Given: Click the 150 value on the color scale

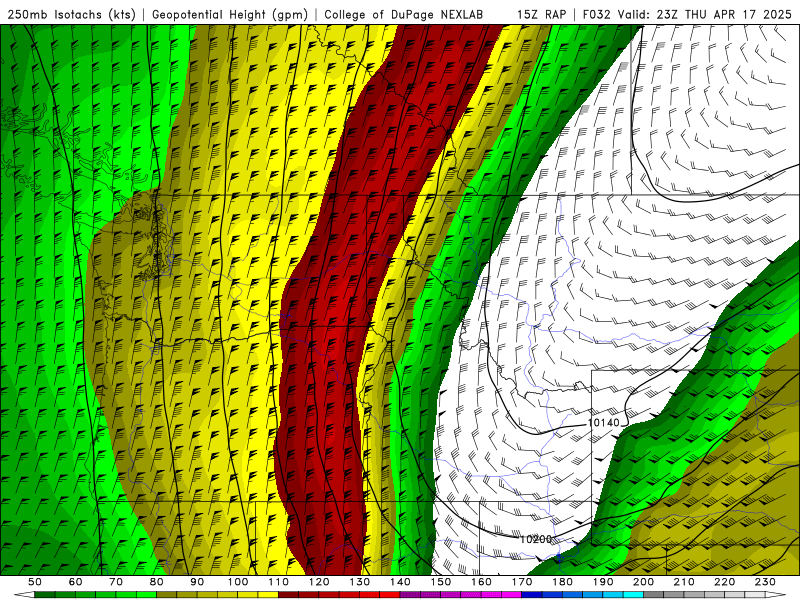Looking at the screenshot, I should coord(441,582).
